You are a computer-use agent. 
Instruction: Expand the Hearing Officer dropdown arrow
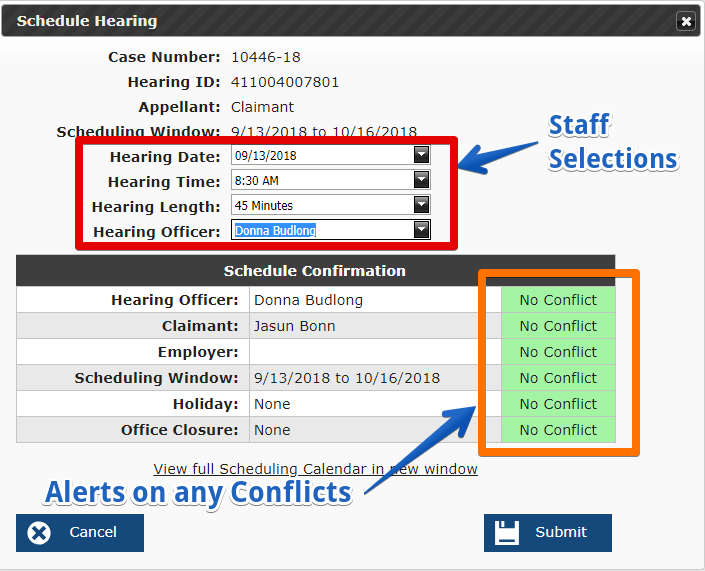click(421, 230)
